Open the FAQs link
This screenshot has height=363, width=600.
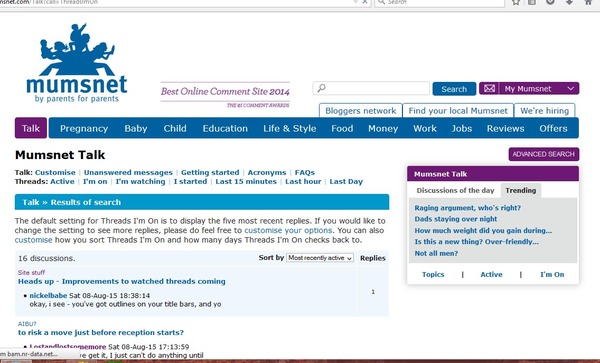click(x=305, y=173)
